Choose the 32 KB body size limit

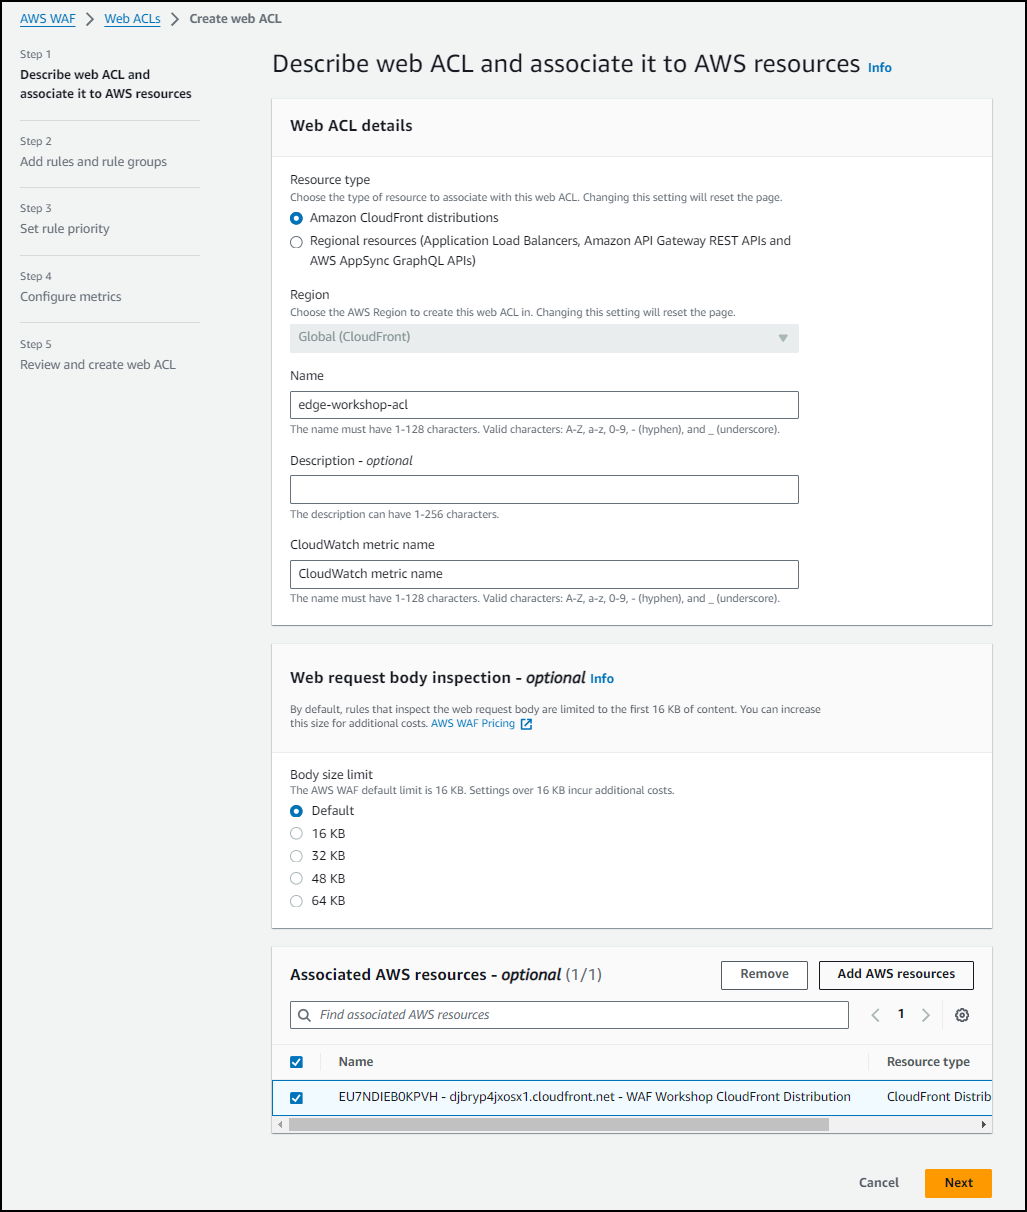click(296, 856)
